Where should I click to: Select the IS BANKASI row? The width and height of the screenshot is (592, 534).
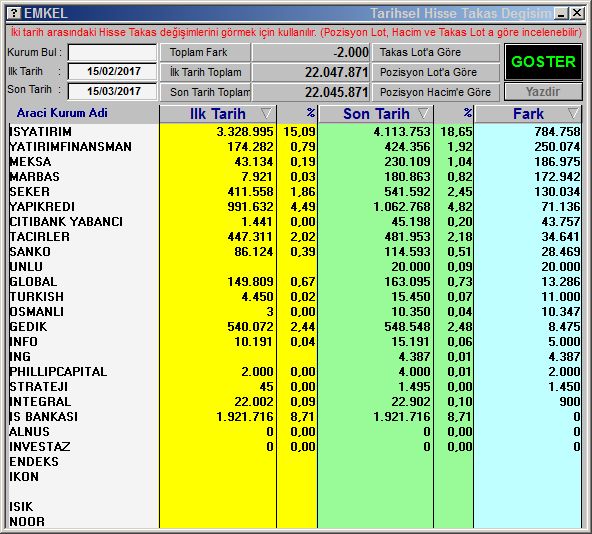(x=294, y=417)
